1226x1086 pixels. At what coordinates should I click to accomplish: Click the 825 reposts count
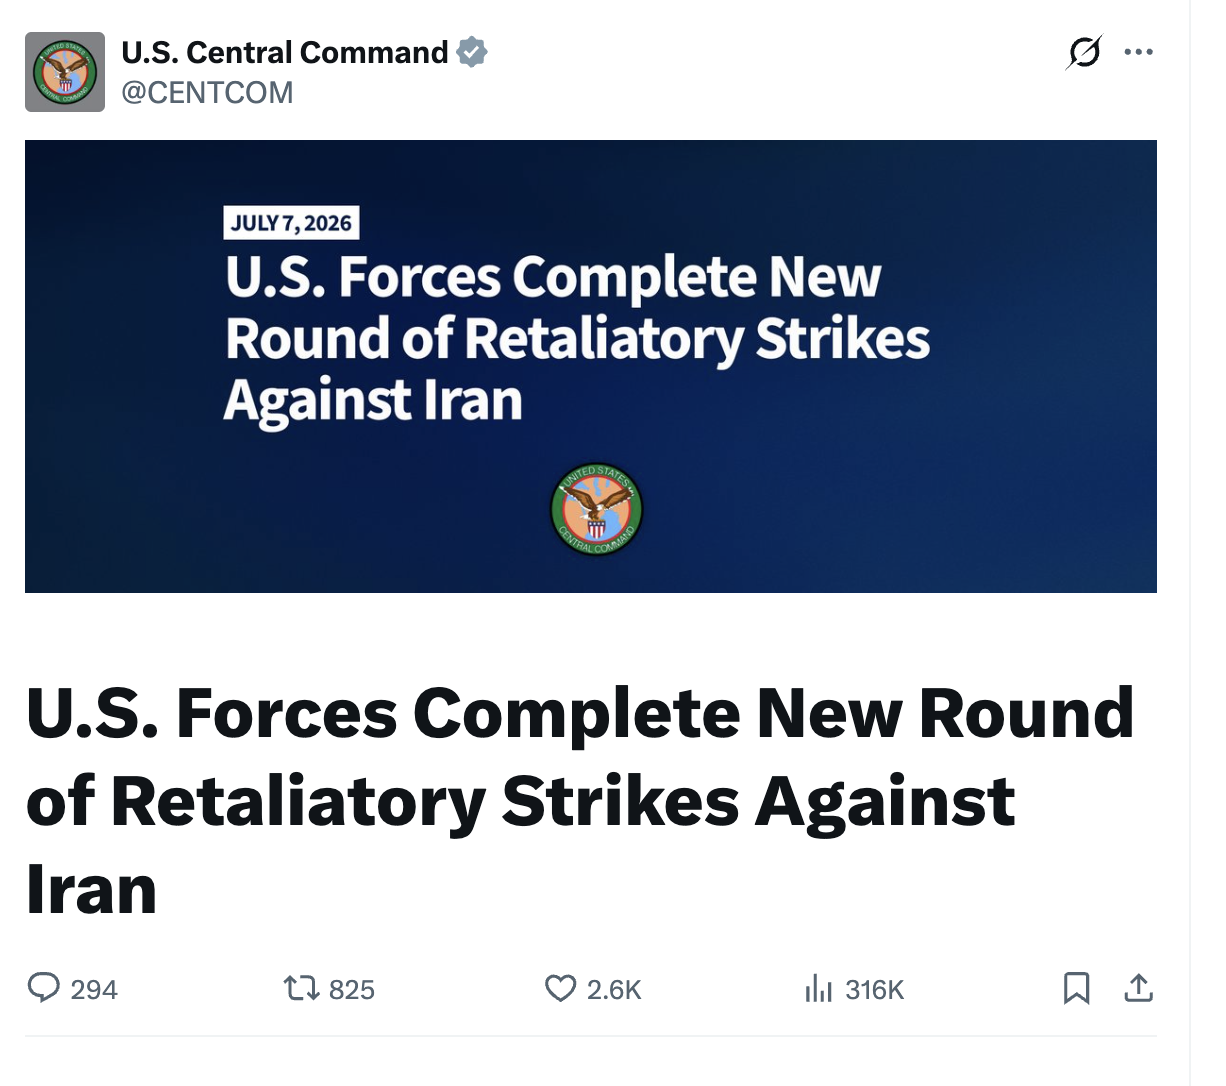click(x=352, y=990)
